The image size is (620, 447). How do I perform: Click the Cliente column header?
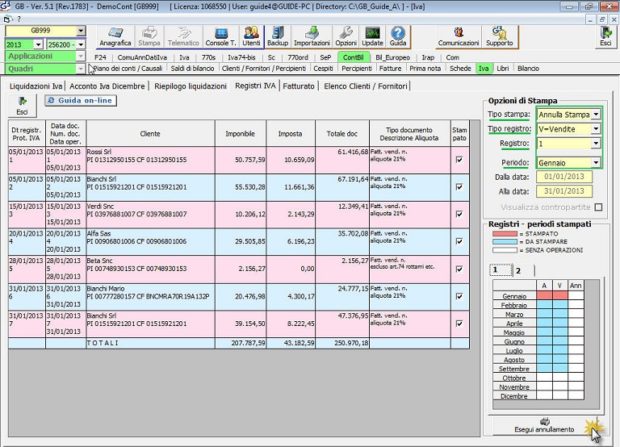(150, 134)
